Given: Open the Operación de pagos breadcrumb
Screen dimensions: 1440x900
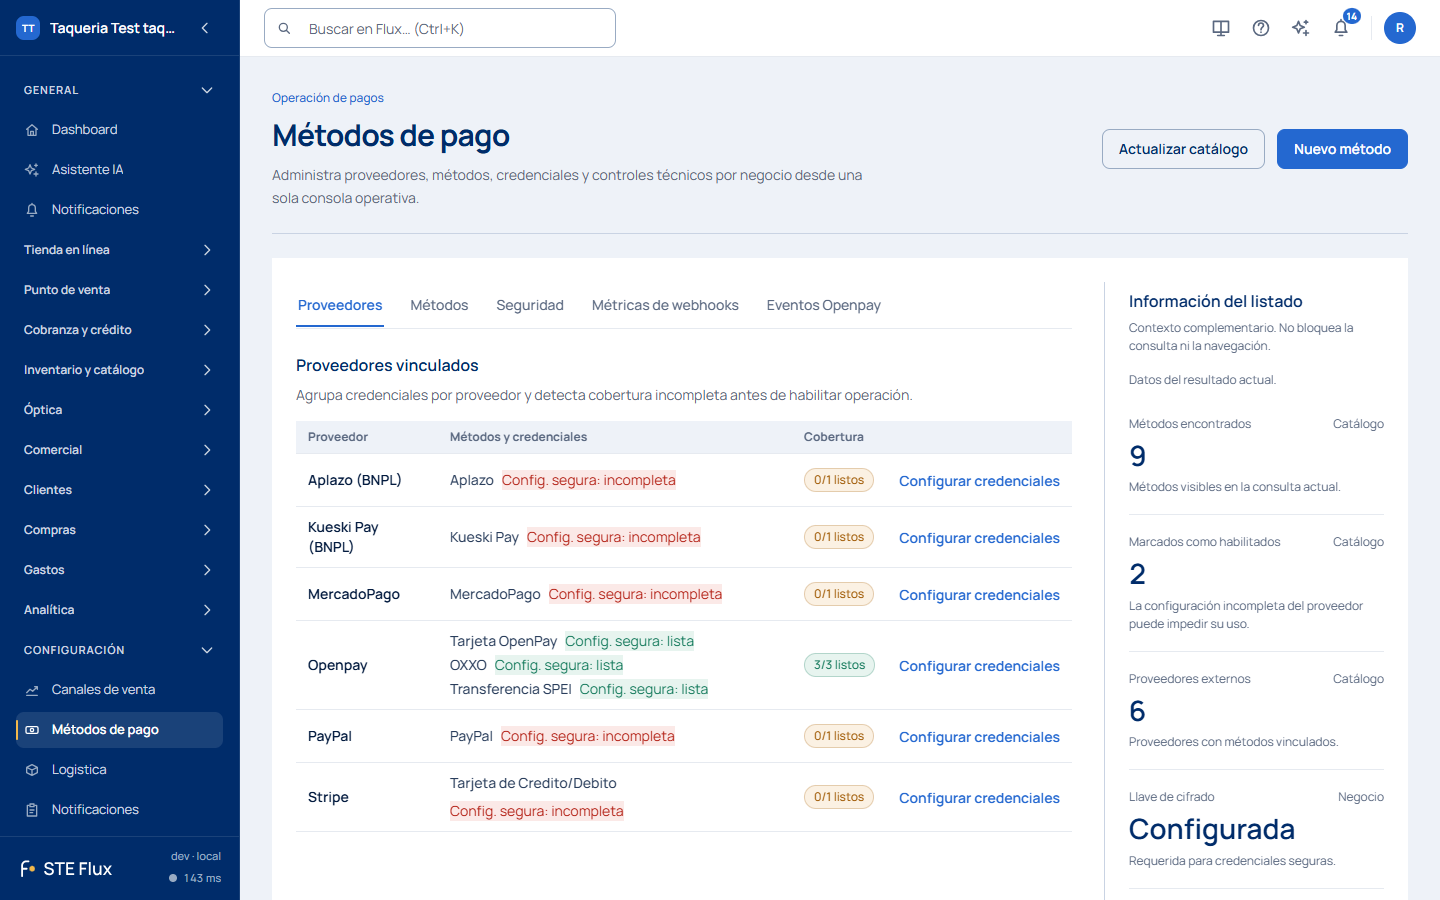Looking at the screenshot, I should 328,98.
